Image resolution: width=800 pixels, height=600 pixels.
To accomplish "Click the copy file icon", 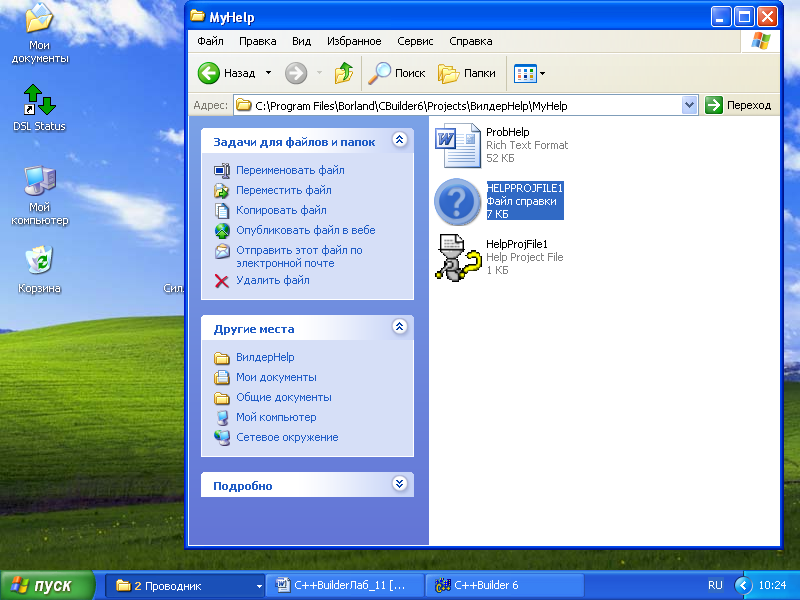I will pos(221,210).
